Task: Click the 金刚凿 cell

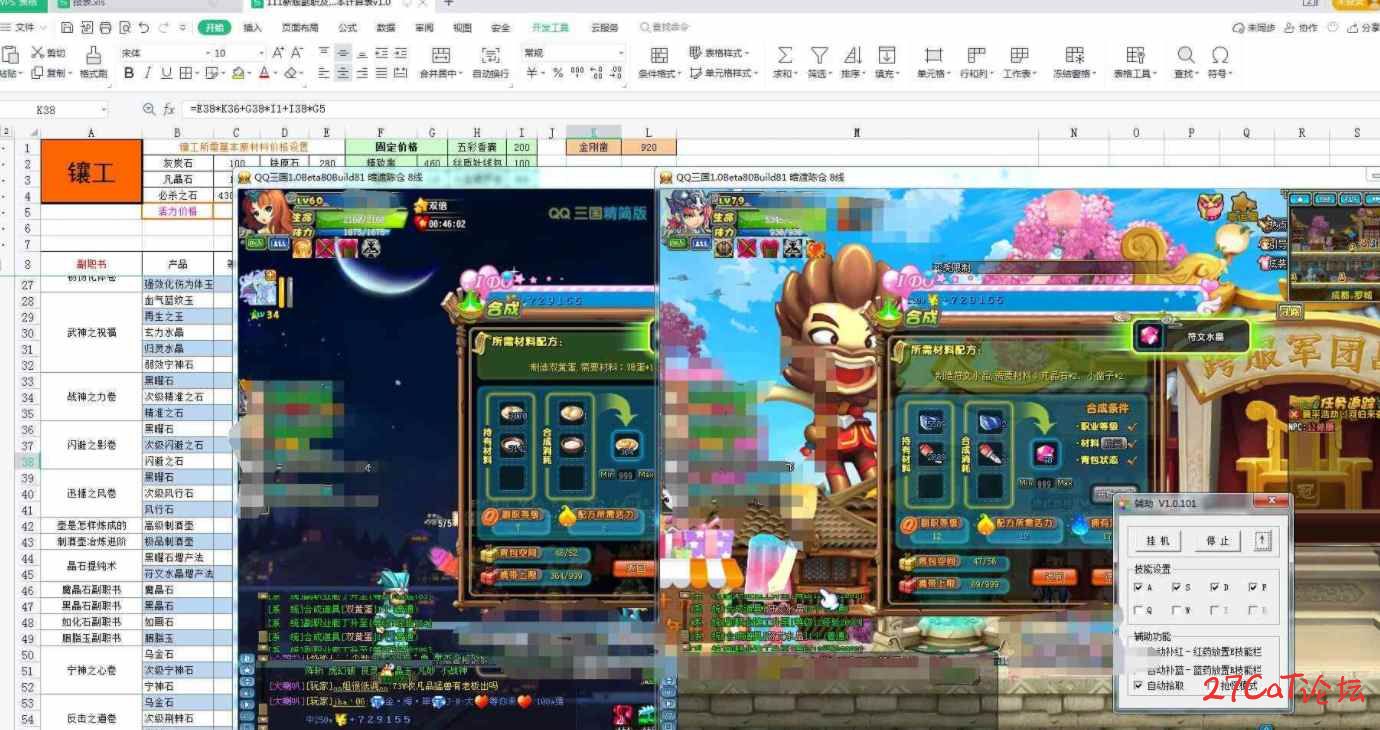Action: tap(593, 147)
